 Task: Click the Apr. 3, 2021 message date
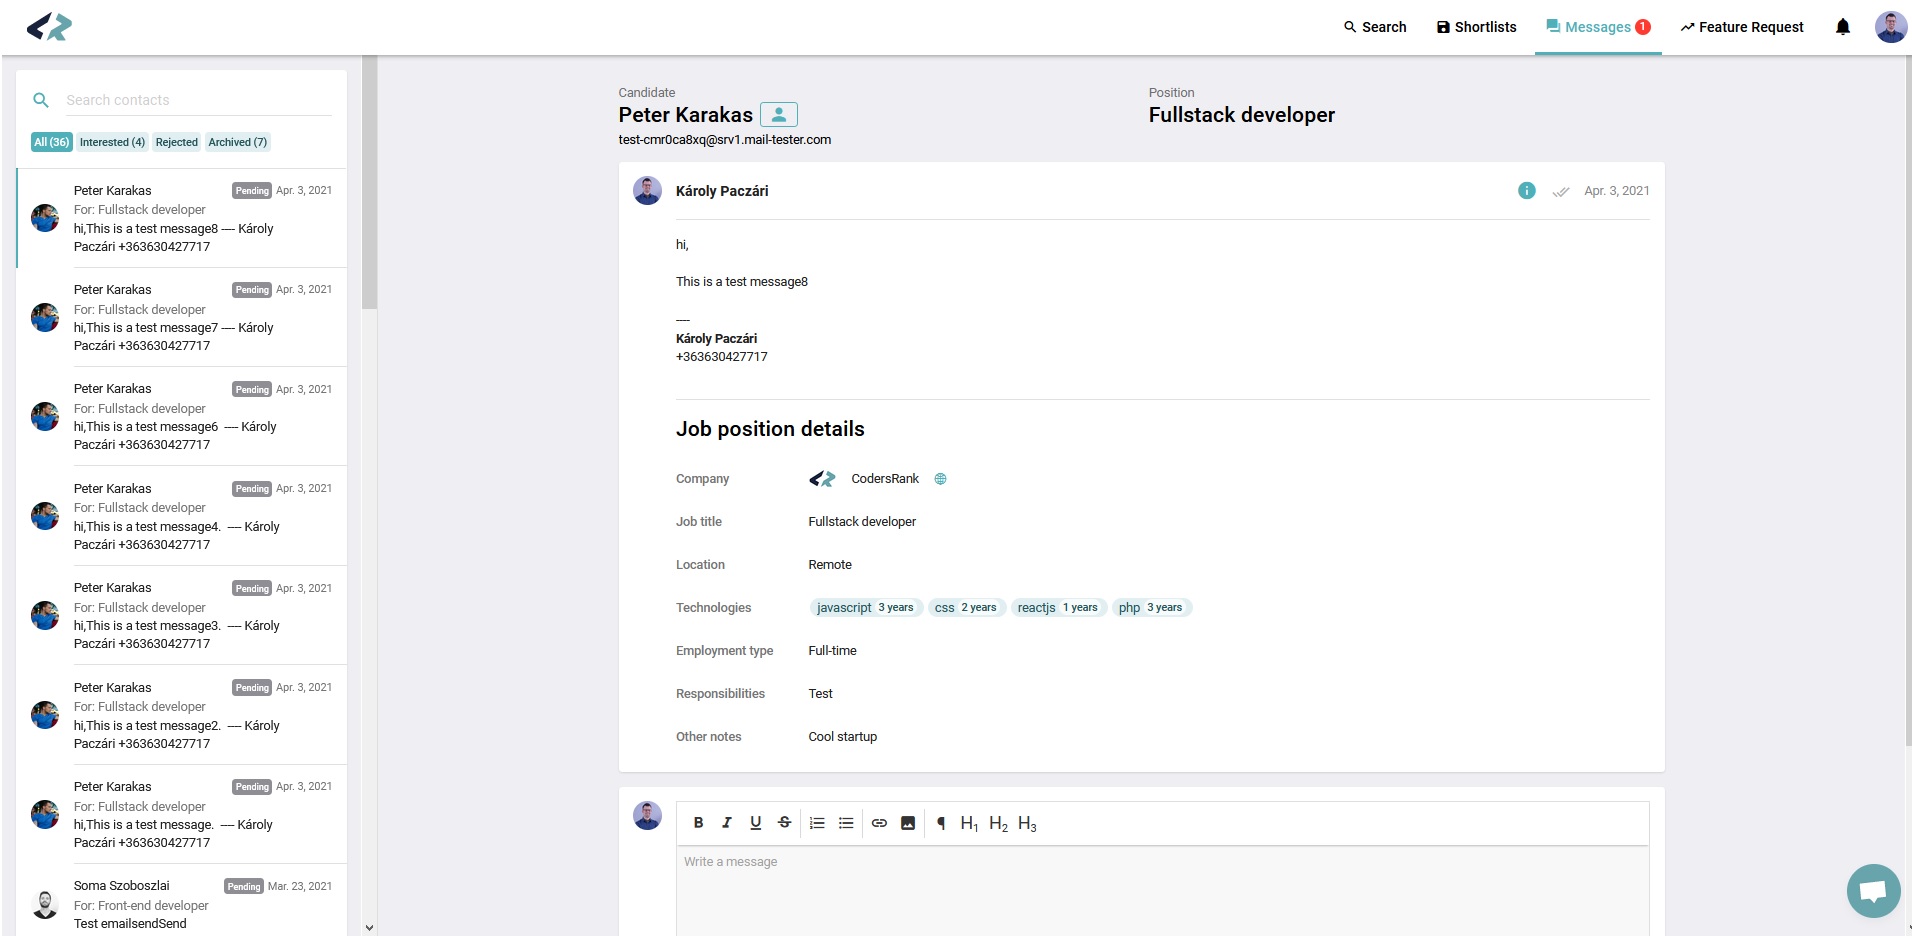click(x=1616, y=191)
